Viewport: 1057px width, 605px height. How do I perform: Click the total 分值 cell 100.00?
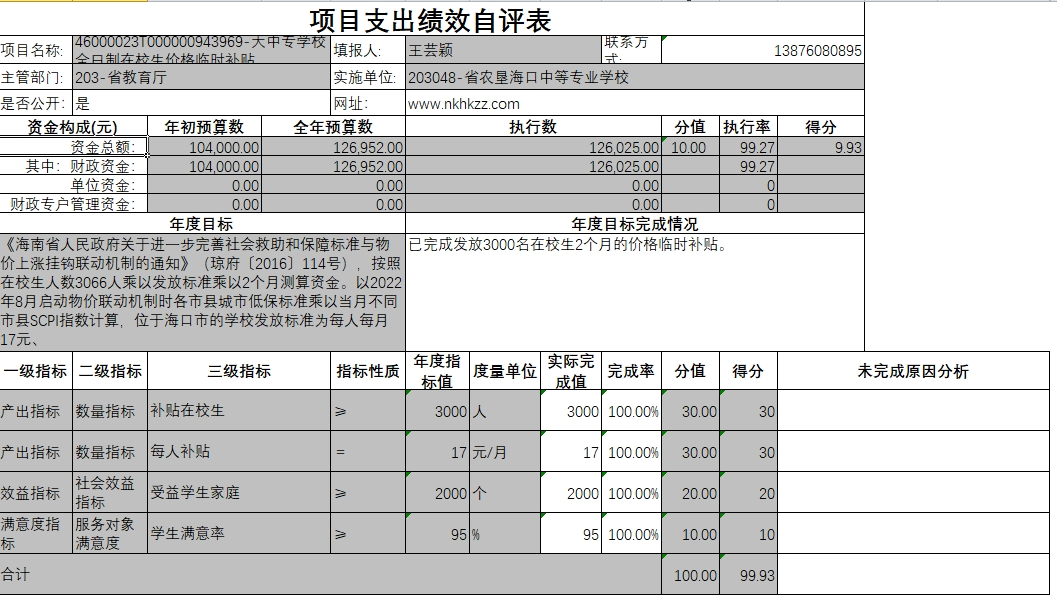tap(691, 575)
